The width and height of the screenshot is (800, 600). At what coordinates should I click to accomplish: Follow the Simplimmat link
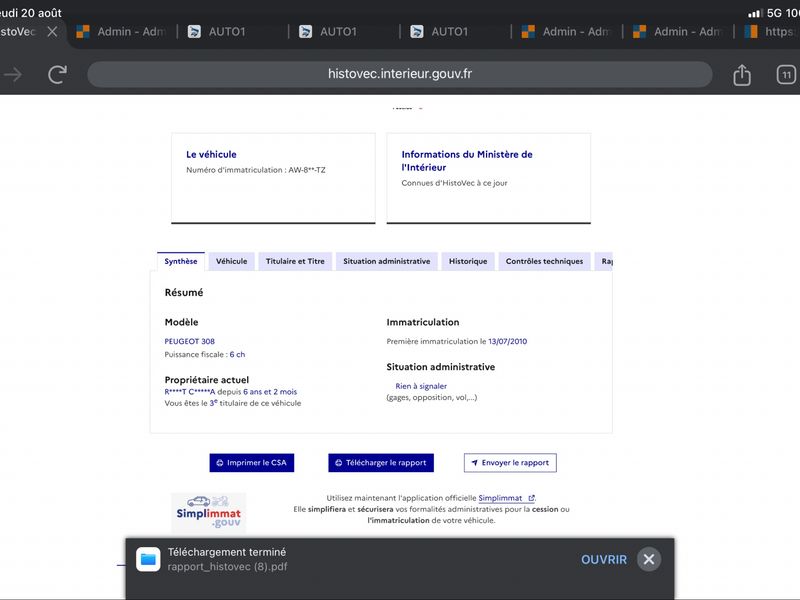coord(506,498)
